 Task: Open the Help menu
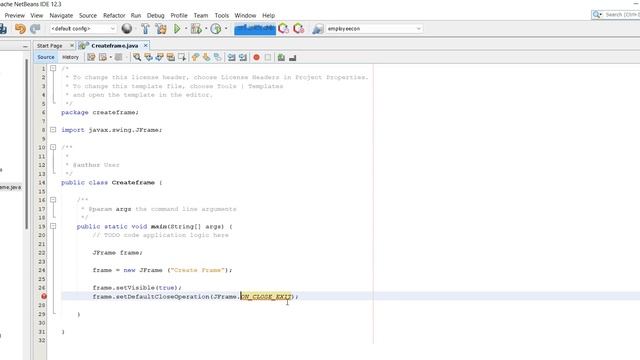tap(269, 16)
